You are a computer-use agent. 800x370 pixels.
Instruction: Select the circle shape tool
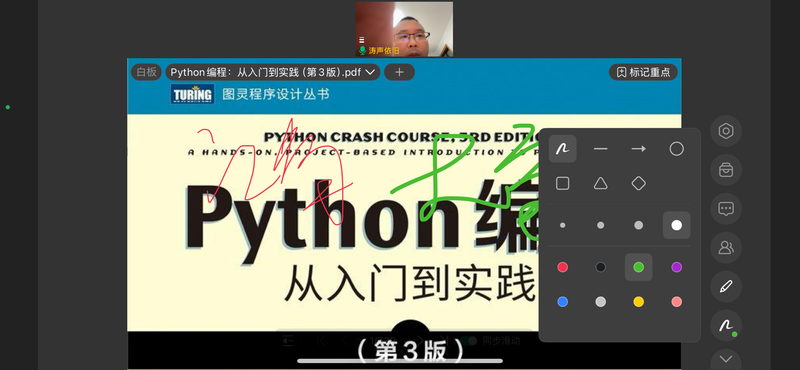(677, 149)
